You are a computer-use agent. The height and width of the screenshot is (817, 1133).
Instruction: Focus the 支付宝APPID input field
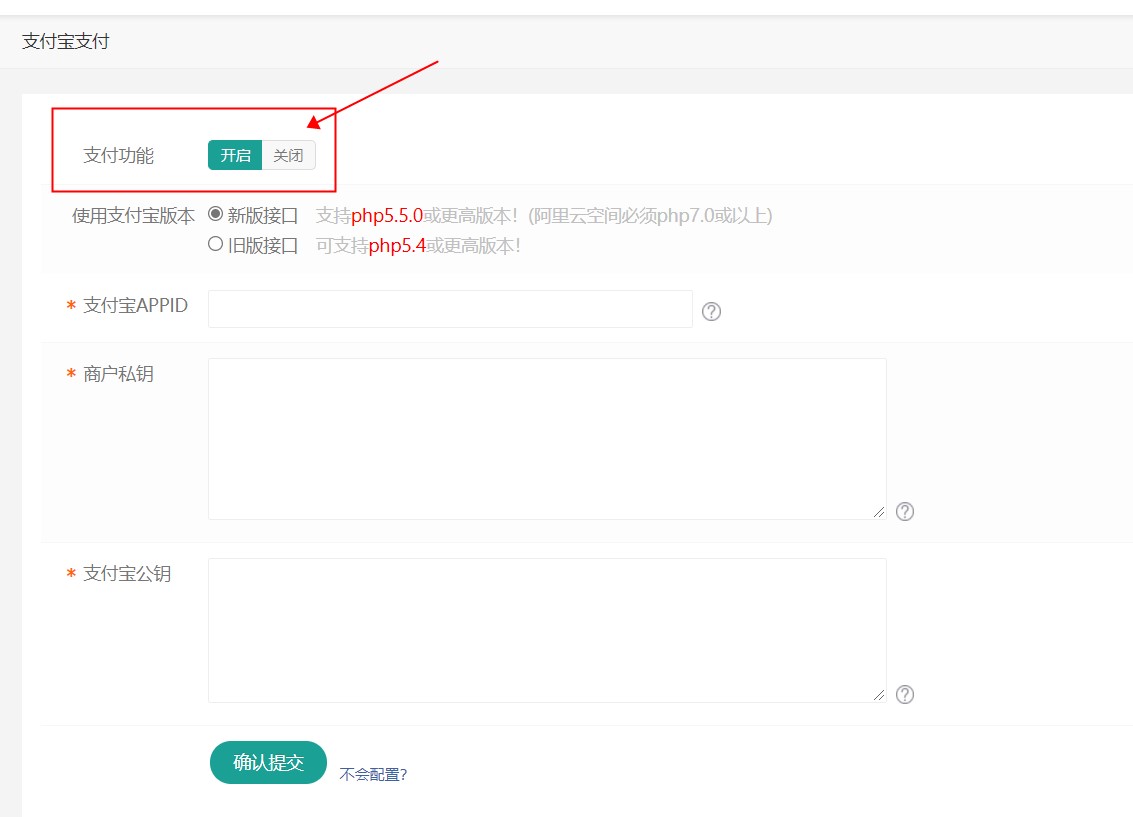450,309
